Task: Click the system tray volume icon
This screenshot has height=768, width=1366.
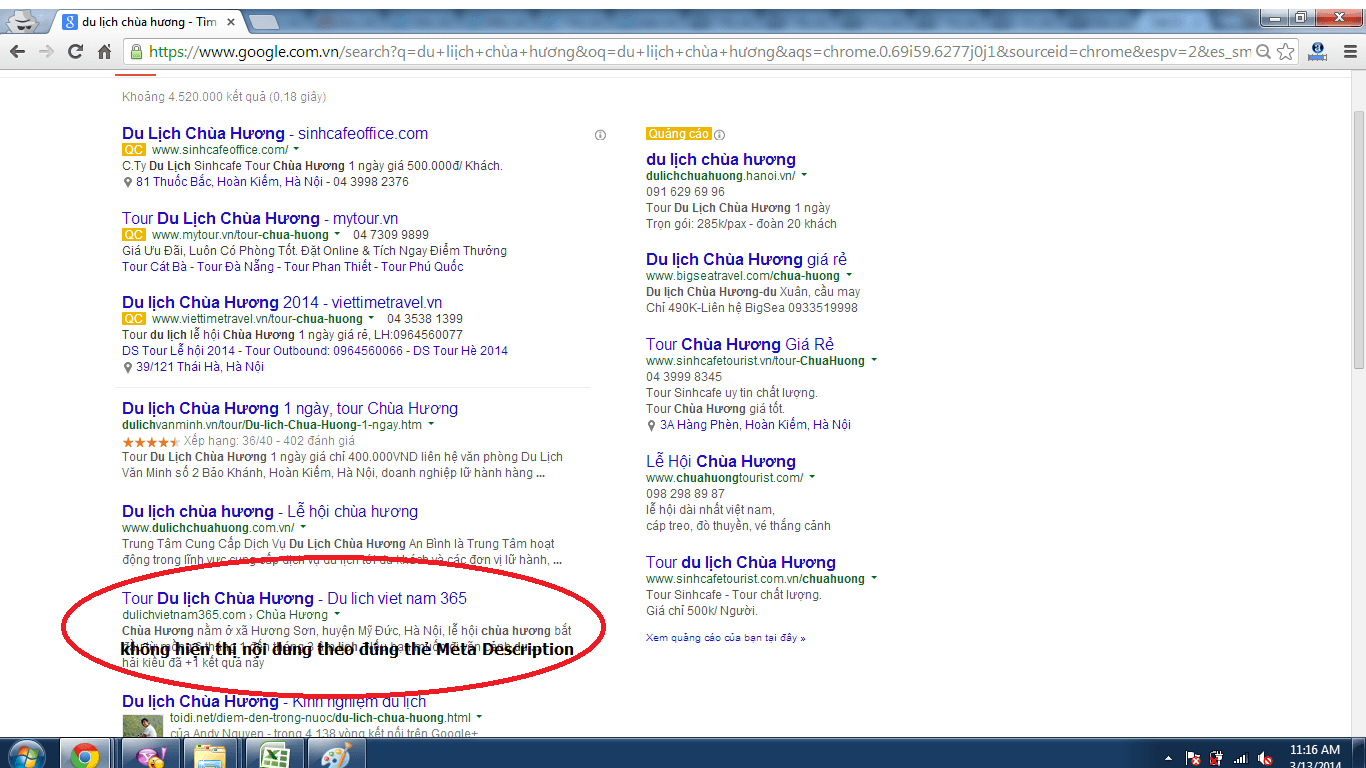Action: (1264, 758)
